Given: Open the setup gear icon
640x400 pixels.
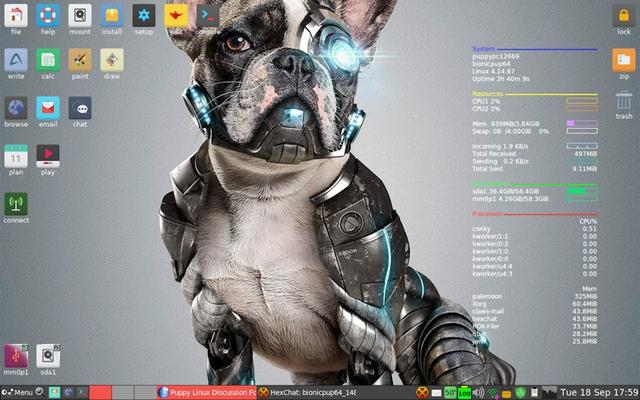Looking at the screenshot, I should tap(144, 16).
